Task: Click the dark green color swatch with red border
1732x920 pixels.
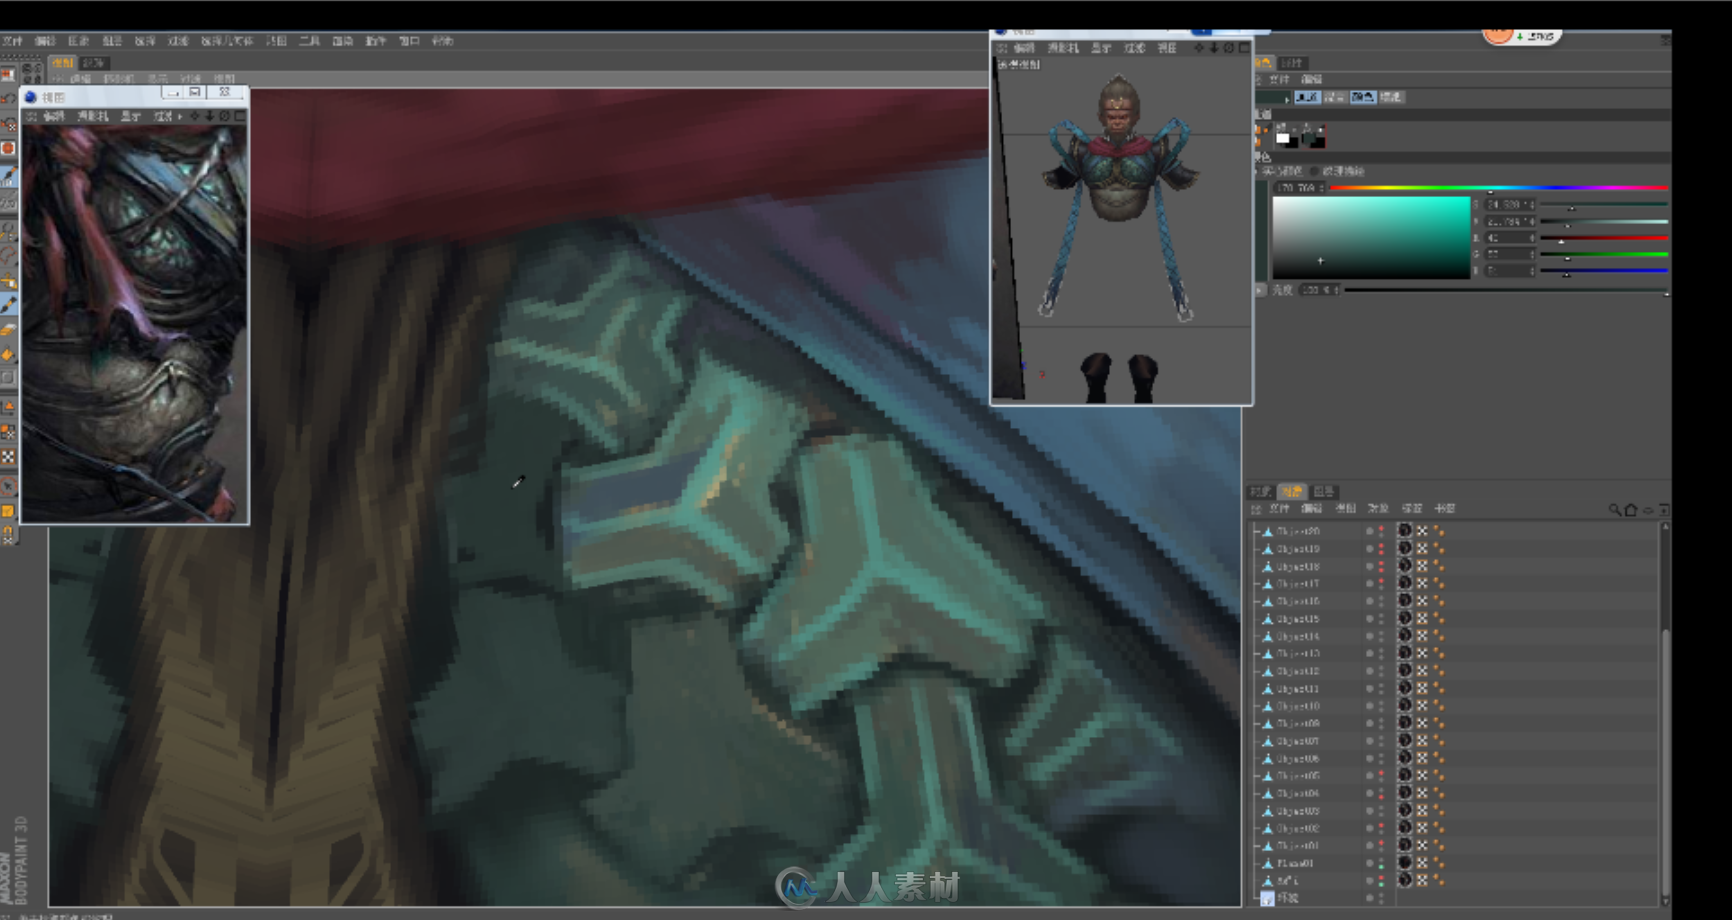Action: coord(1314,136)
